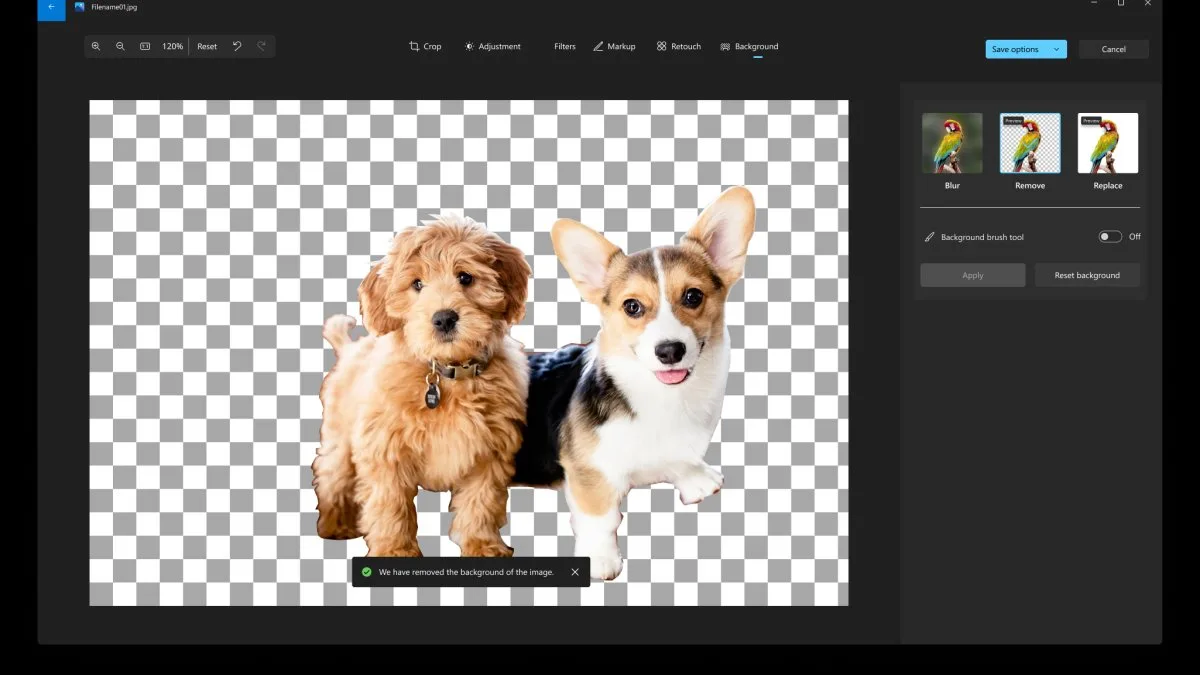
Task: Switch to the Filters tab
Action: point(565,47)
